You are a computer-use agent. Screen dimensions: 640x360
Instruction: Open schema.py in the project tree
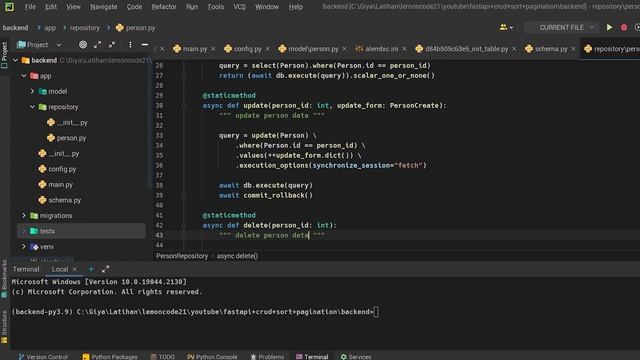pyautogui.click(x=60, y=200)
